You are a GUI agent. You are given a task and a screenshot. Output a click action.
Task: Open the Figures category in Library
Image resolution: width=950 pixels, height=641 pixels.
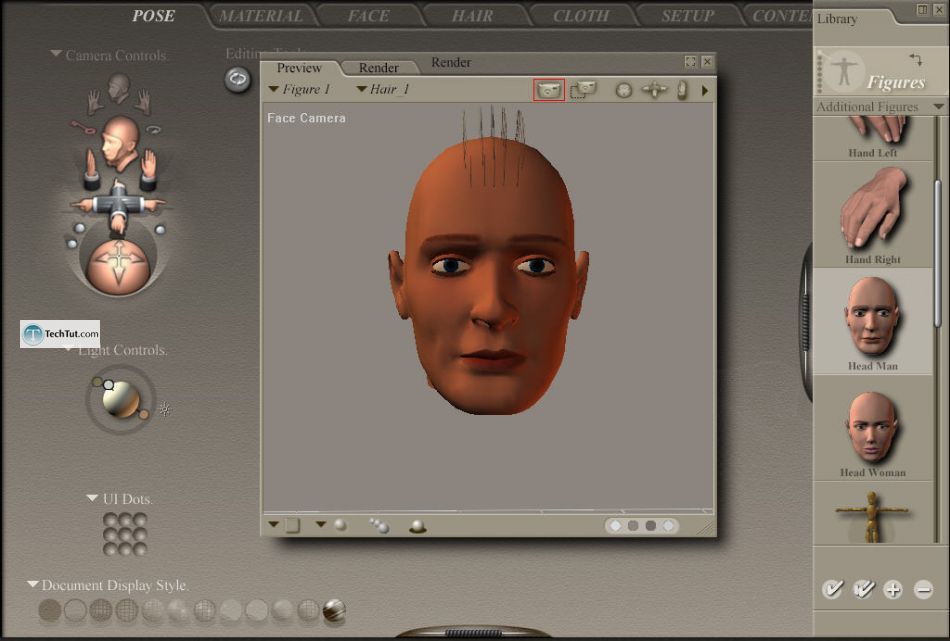(x=872, y=72)
